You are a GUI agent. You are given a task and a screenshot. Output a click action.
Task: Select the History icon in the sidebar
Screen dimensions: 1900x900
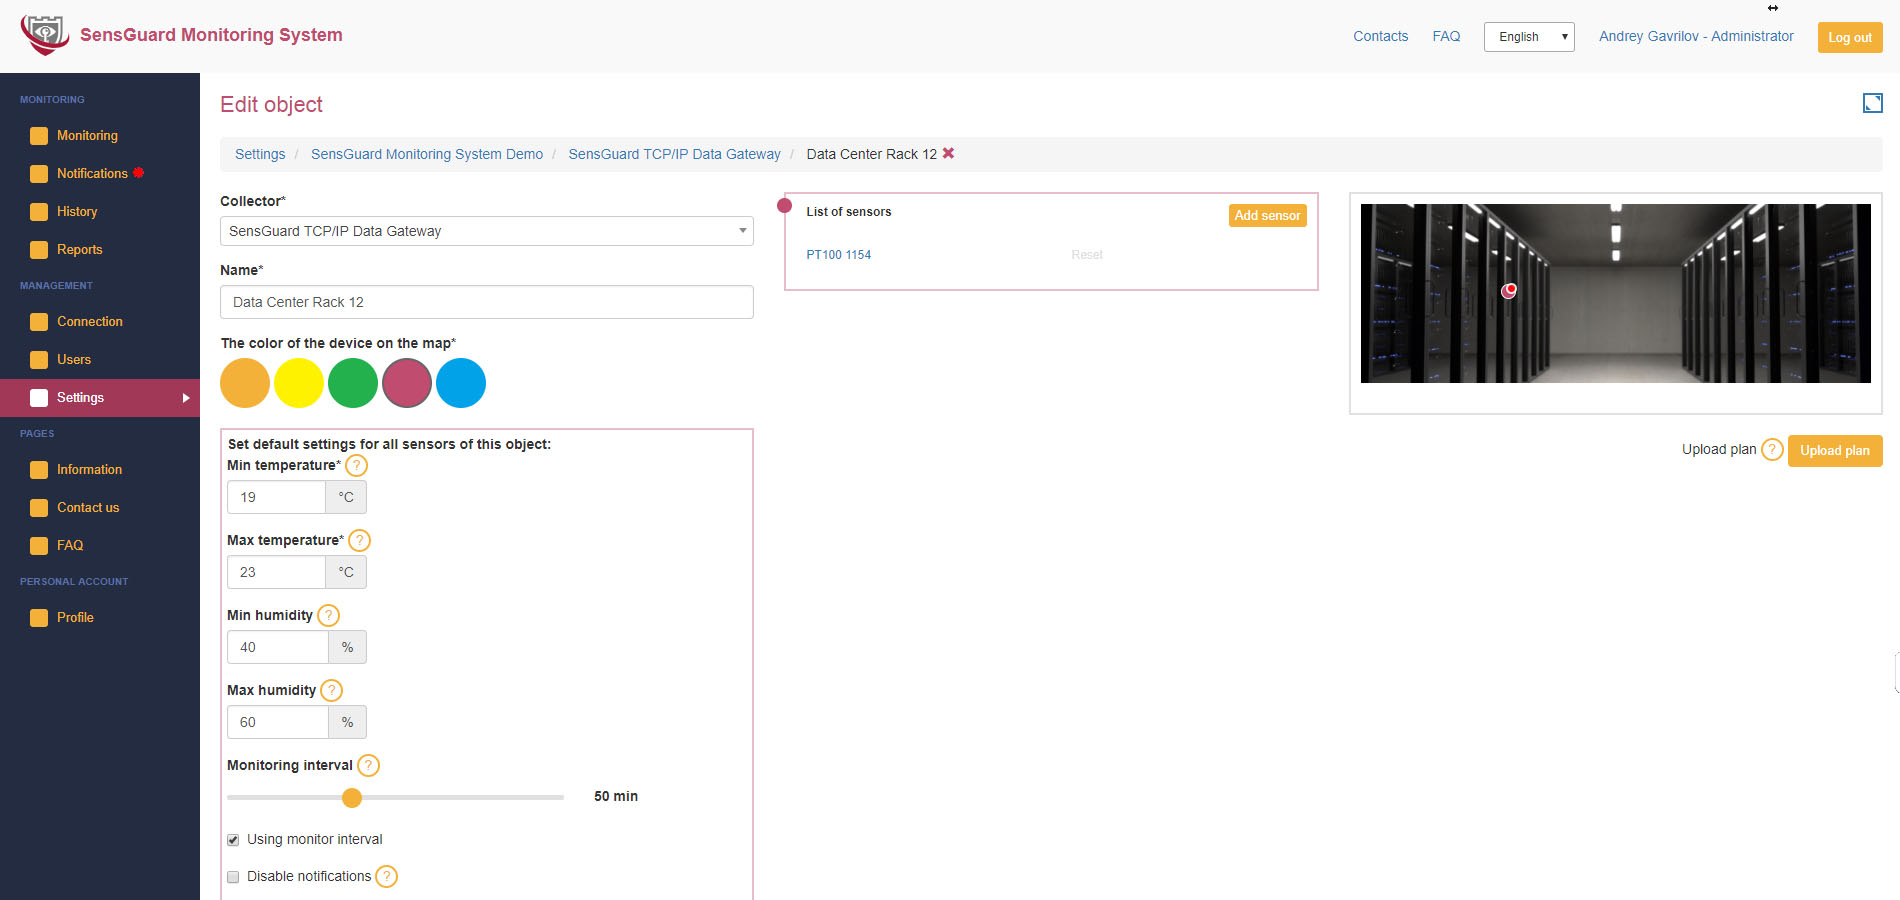(39, 211)
